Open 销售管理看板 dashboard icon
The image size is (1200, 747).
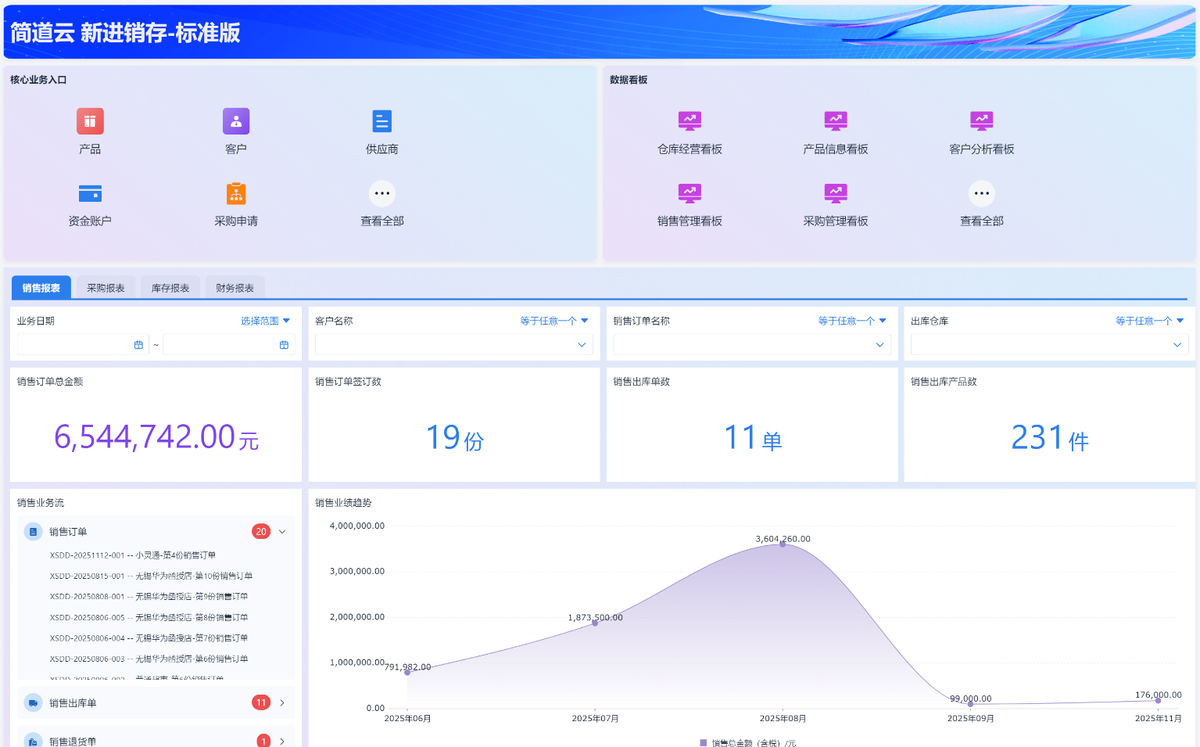pos(689,194)
